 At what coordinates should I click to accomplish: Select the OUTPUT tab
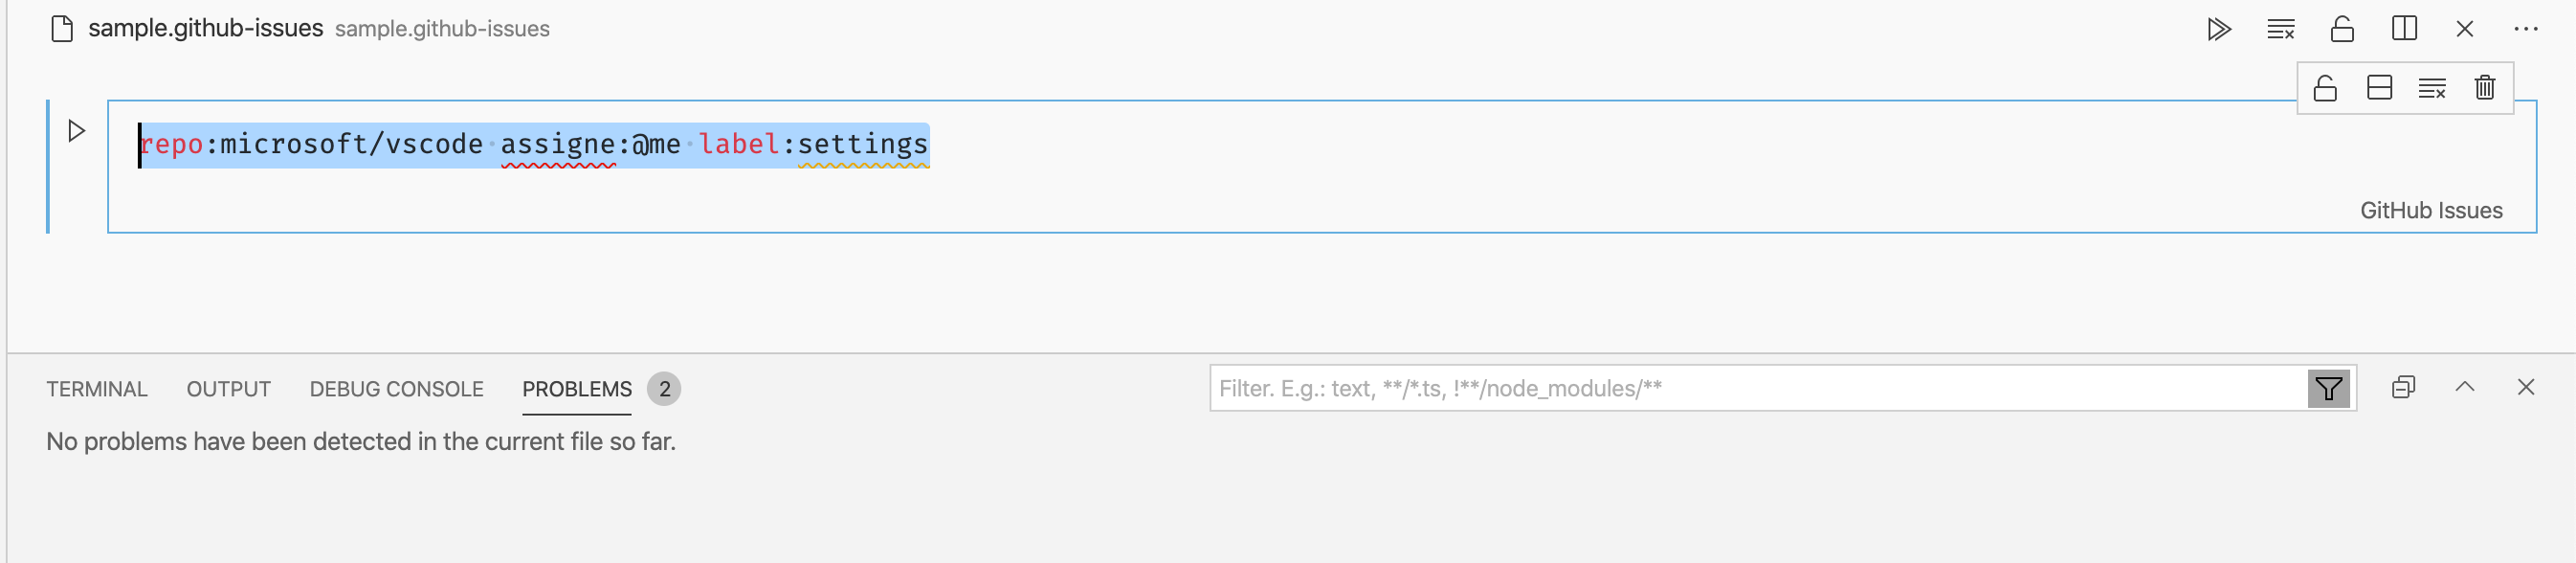(227, 389)
